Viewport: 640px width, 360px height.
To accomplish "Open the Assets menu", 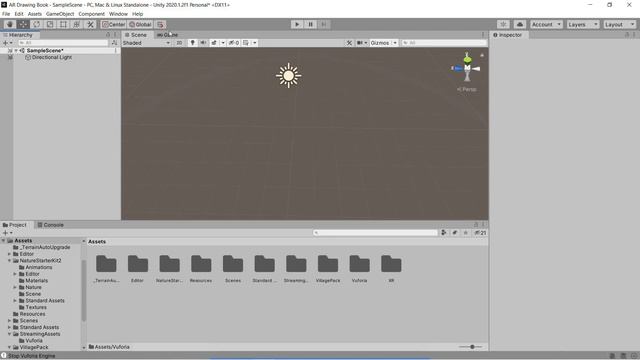I will pos(35,14).
